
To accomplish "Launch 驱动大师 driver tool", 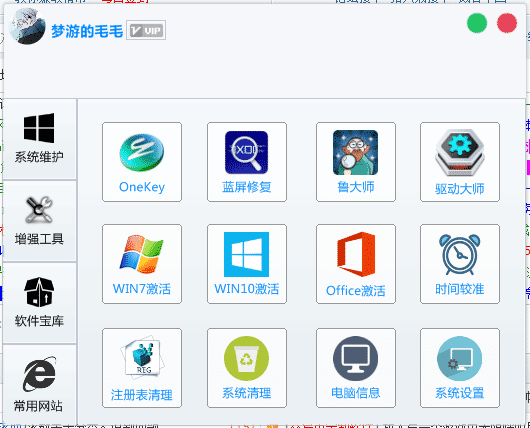I will pyautogui.click(x=460, y=162).
